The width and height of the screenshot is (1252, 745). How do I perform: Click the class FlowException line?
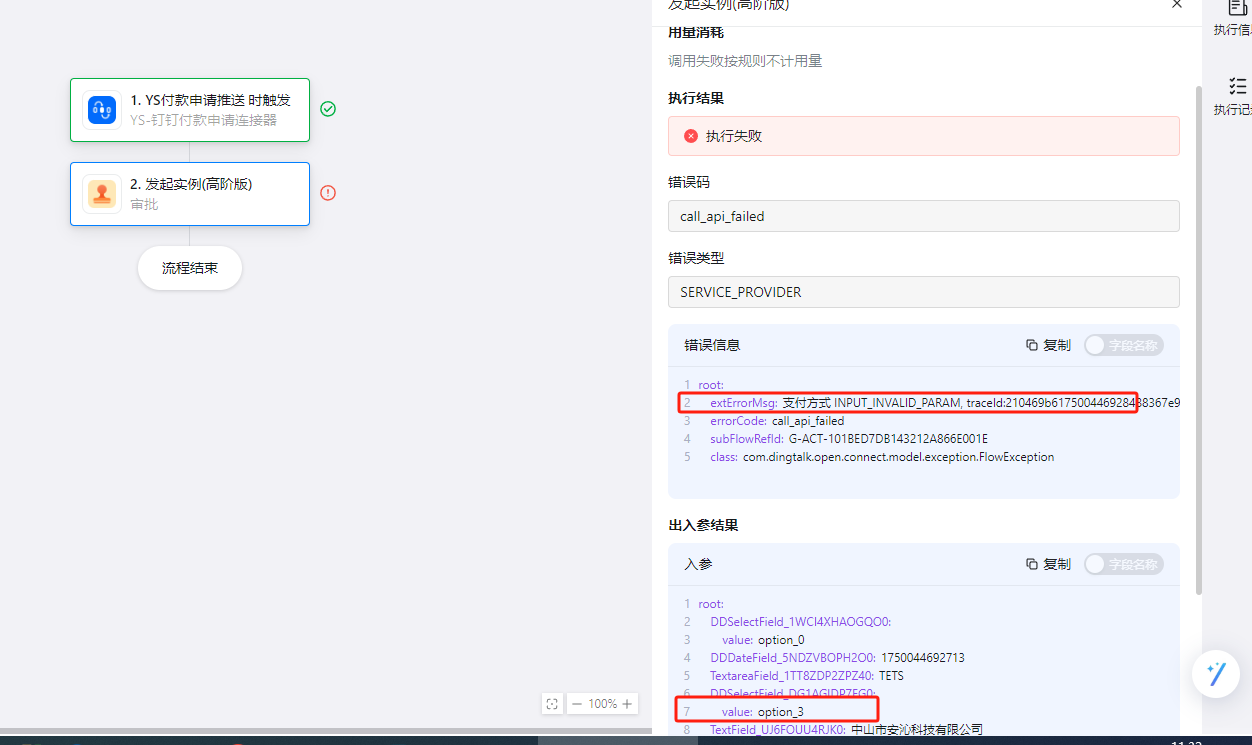[x=882, y=457]
